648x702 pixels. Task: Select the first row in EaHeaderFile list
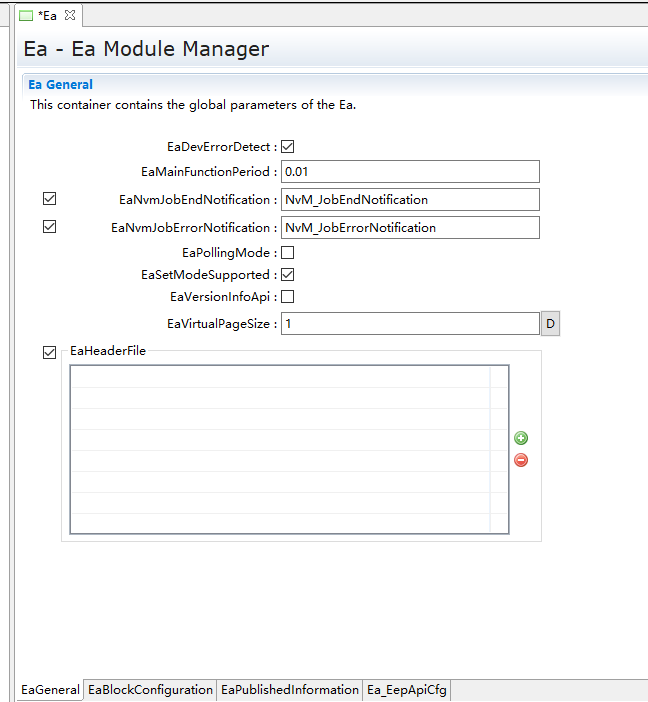[x=280, y=377]
